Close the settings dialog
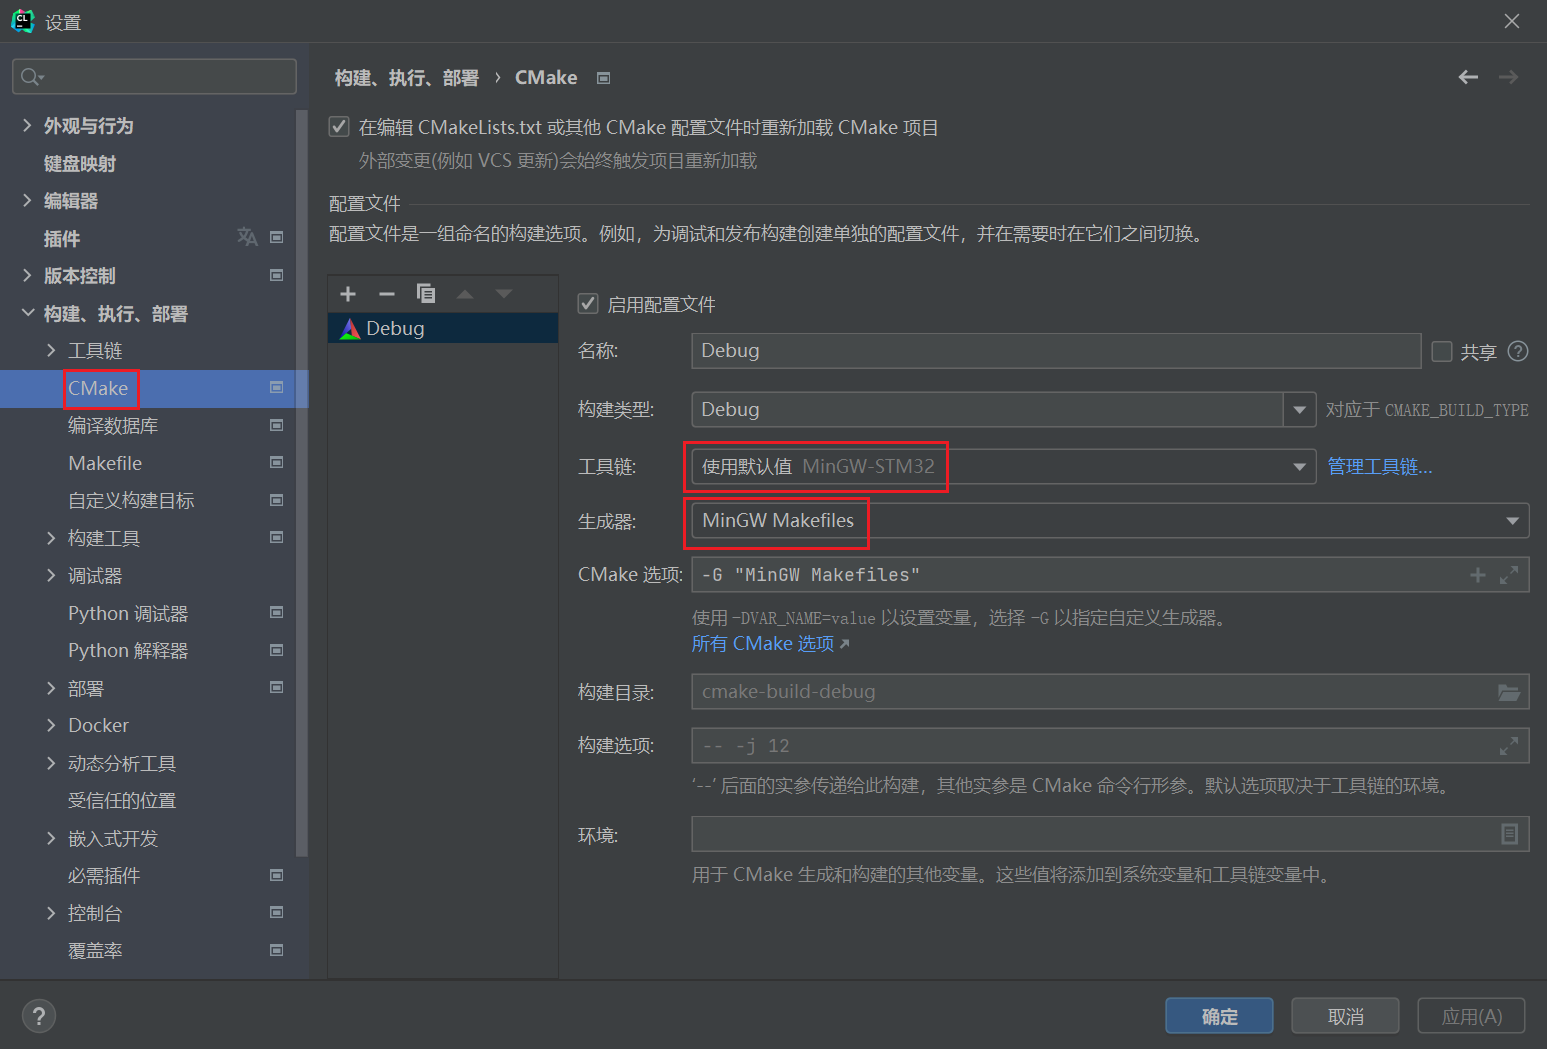 pyautogui.click(x=1511, y=21)
